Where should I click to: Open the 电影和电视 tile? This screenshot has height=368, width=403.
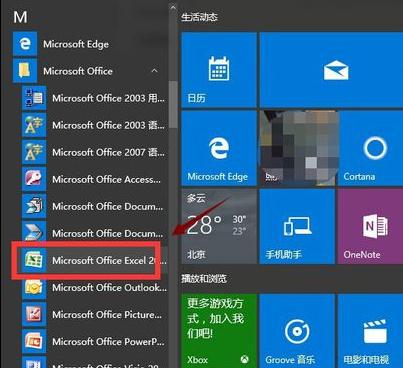(370, 331)
